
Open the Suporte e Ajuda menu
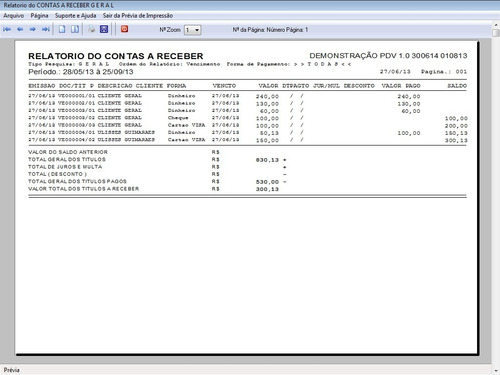[x=75, y=16]
